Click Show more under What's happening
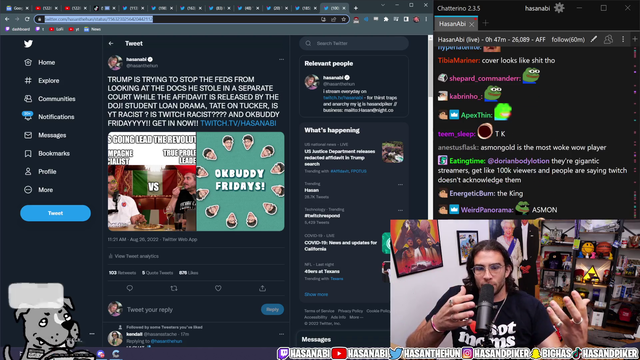This screenshot has width=640, height=360. 316,294
